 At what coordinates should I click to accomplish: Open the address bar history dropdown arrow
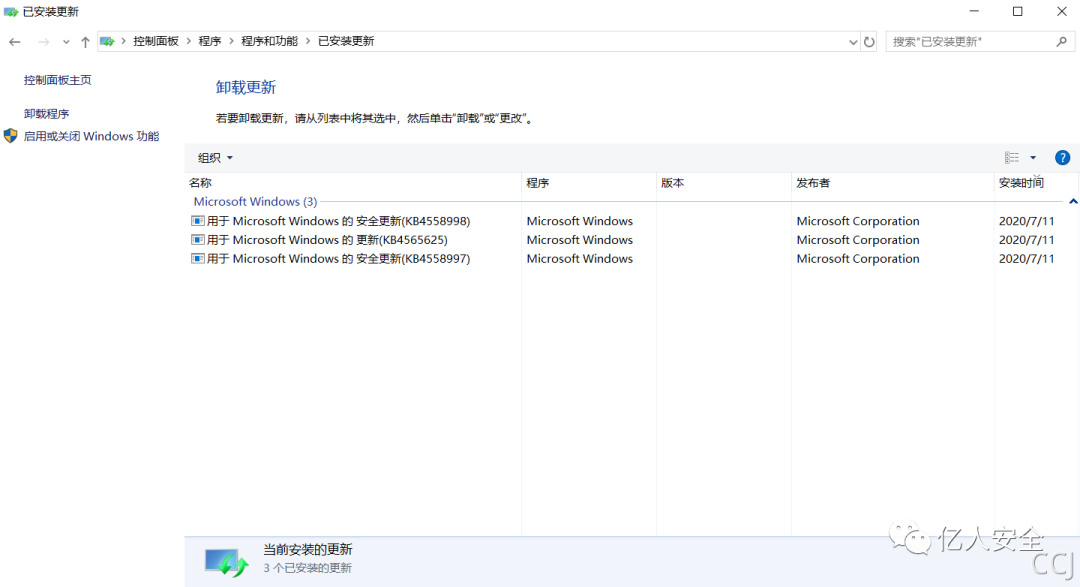point(853,41)
